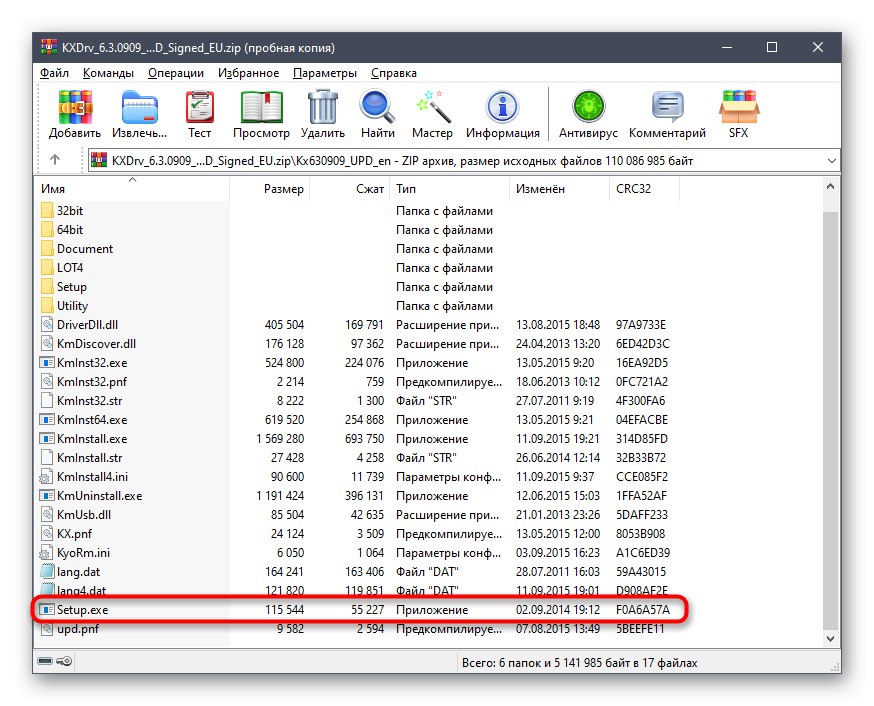Click the KmInst32.str blank file icon
Image resolution: width=874 pixels, height=706 pixels.
pyautogui.click(x=47, y=401)
